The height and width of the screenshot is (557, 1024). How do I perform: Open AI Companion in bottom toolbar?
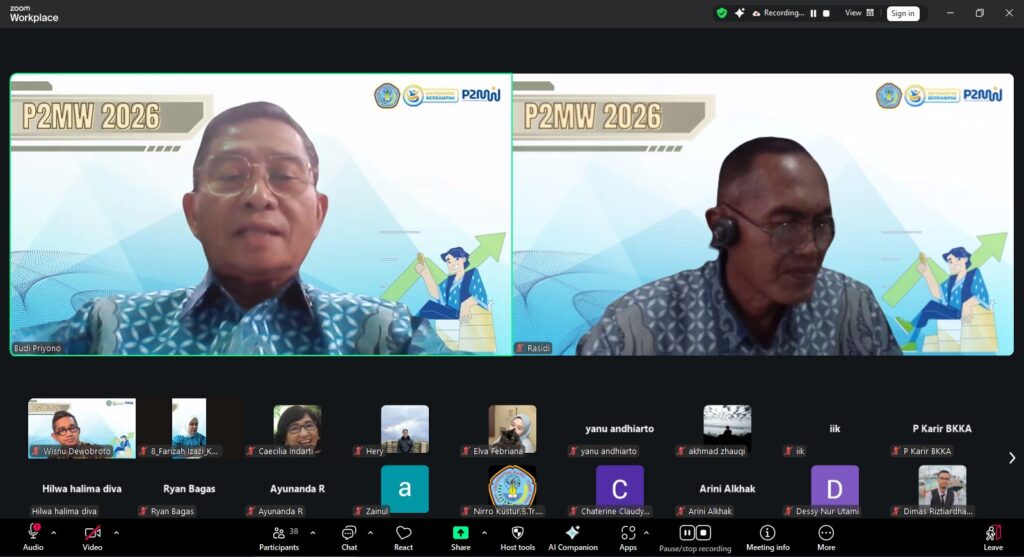click(572, 534)
